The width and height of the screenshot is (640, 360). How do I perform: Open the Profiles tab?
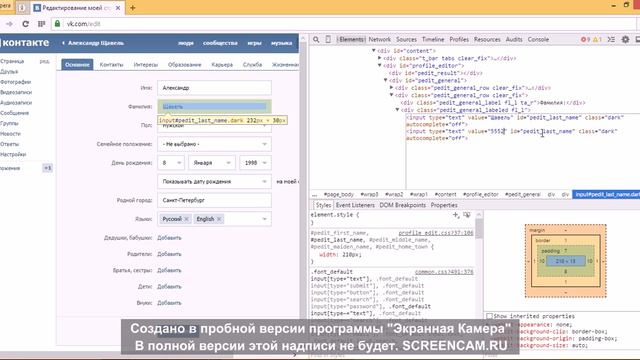(459, 40)
